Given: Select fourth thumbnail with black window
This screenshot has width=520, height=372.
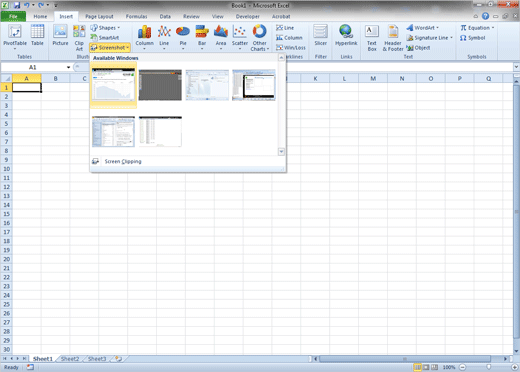Looking at the screenshot, I should point(254,85).
